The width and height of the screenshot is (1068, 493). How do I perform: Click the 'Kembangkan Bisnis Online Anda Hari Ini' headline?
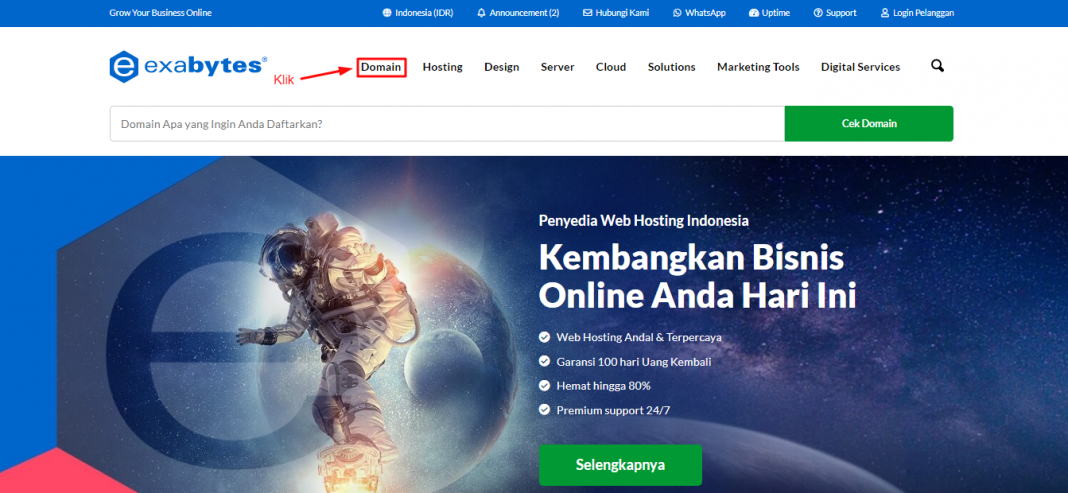pyautogui.click(x=697, y=277)
